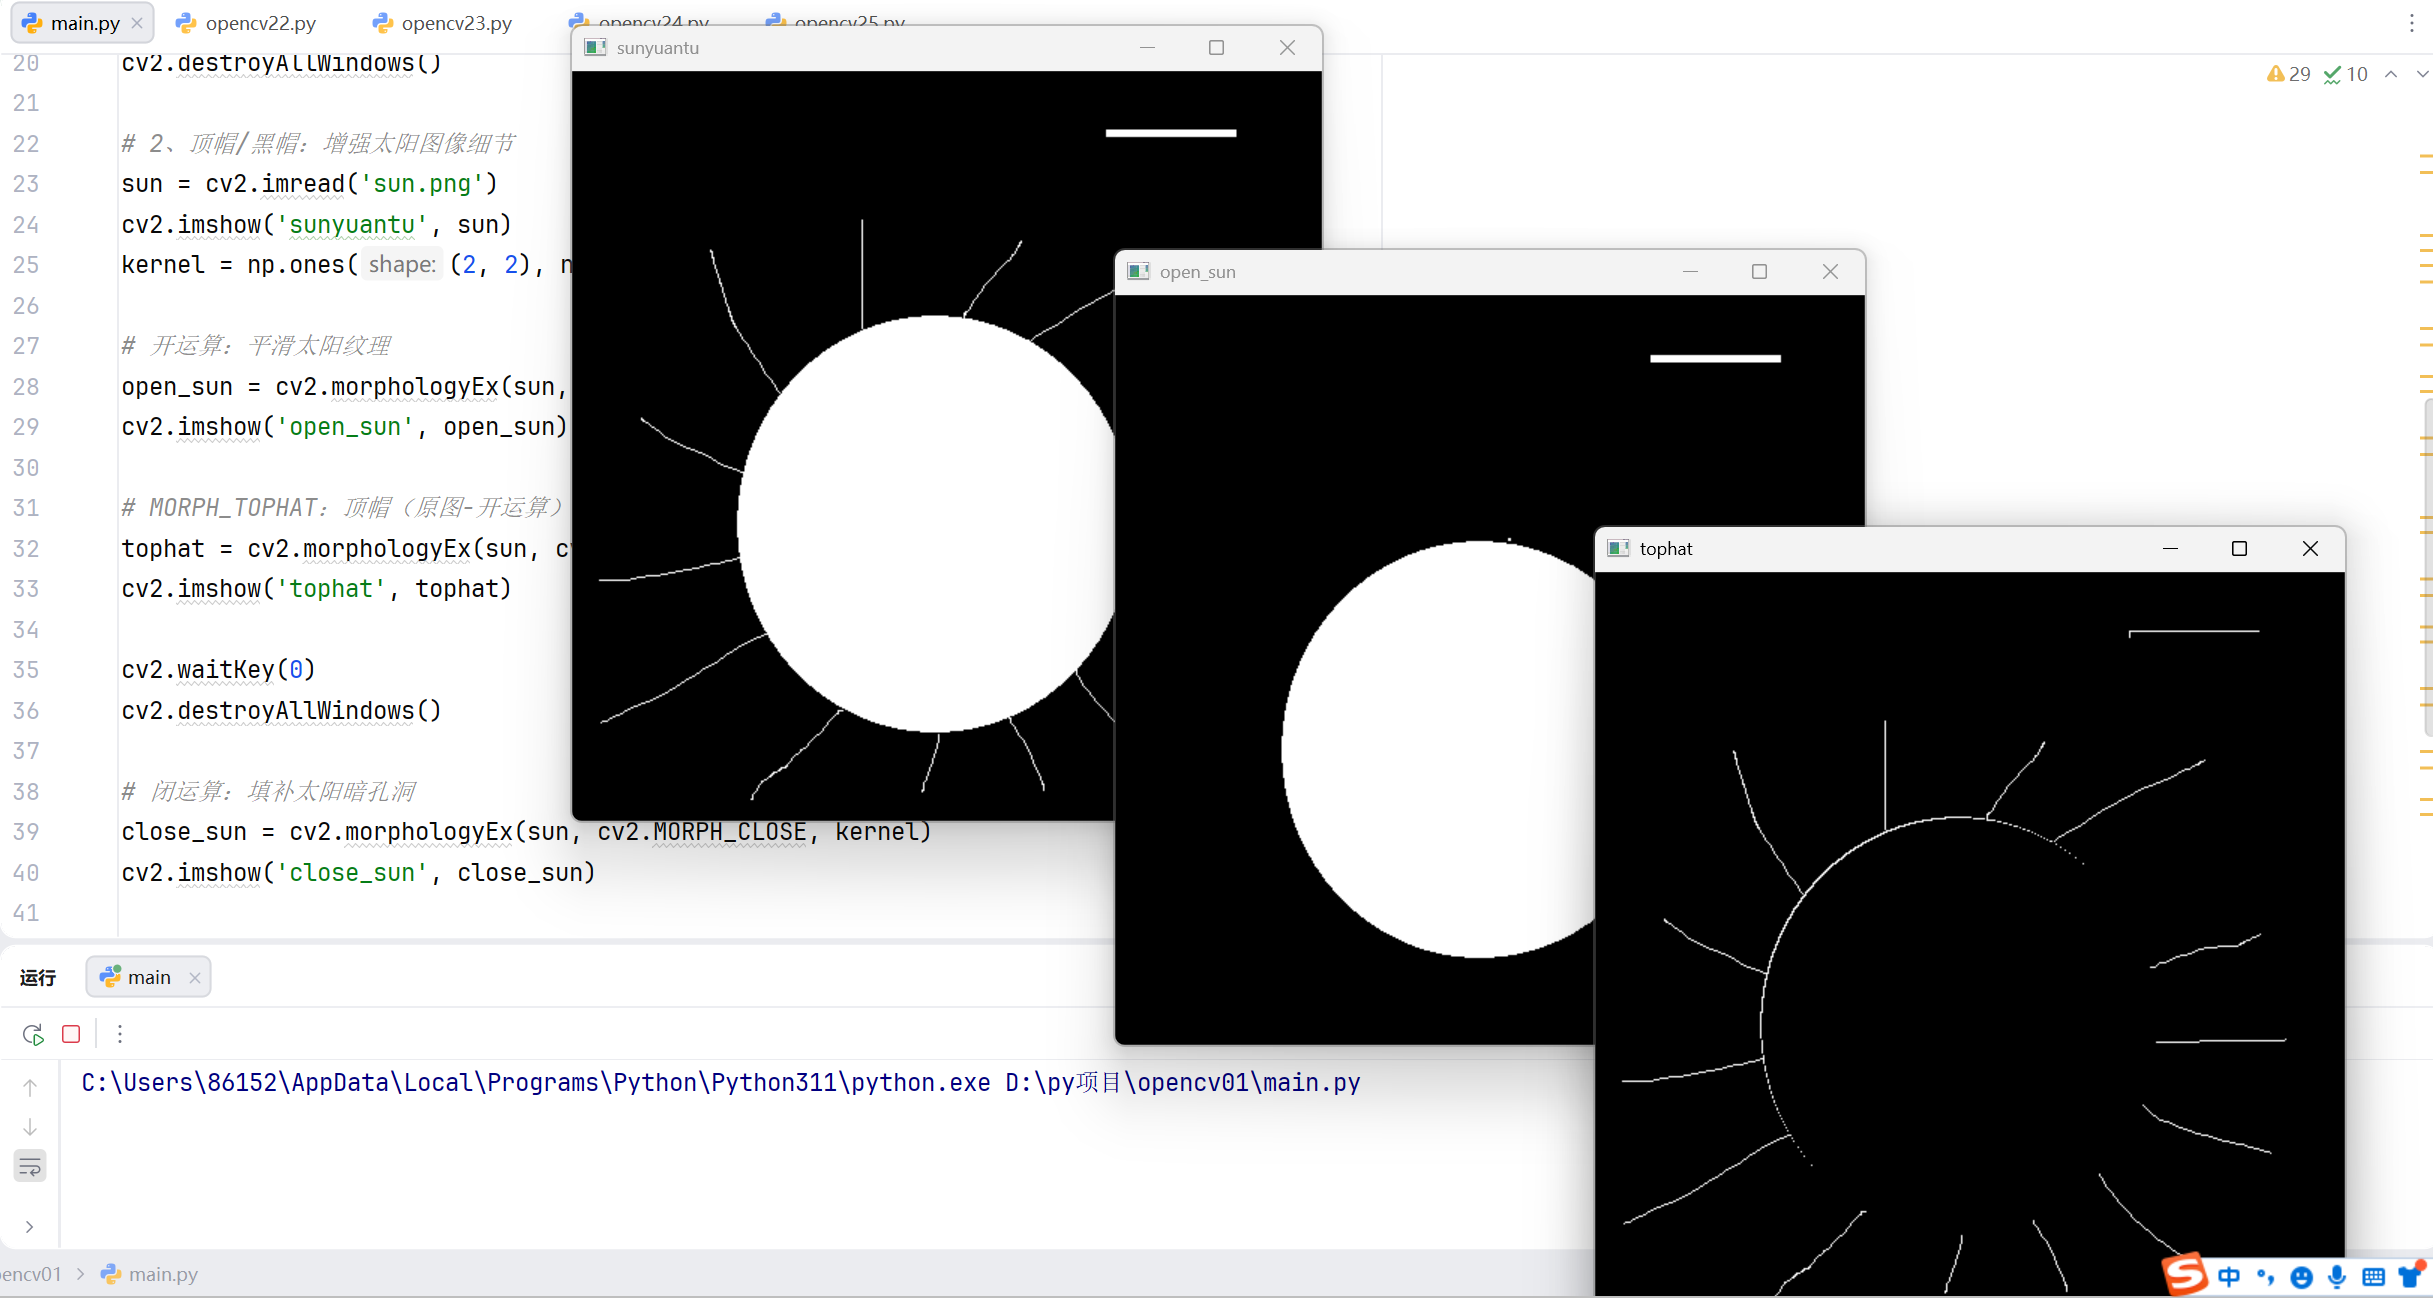This screenshot has width=2433, height=1298.
Task: Toggle soft-wrap in run console
Action: 30,1166
